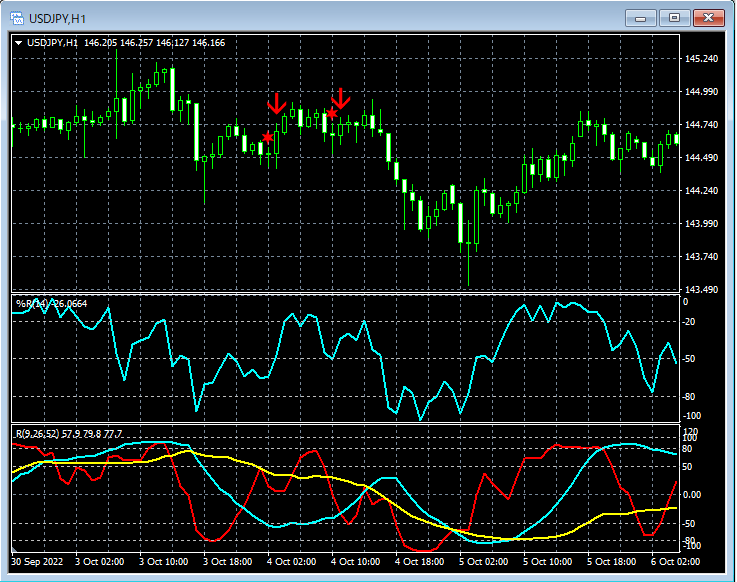Minimize the USDJPY,H1 chart window
The height and width of the screenshot is (582, 737).
click(x=641, y=18)
